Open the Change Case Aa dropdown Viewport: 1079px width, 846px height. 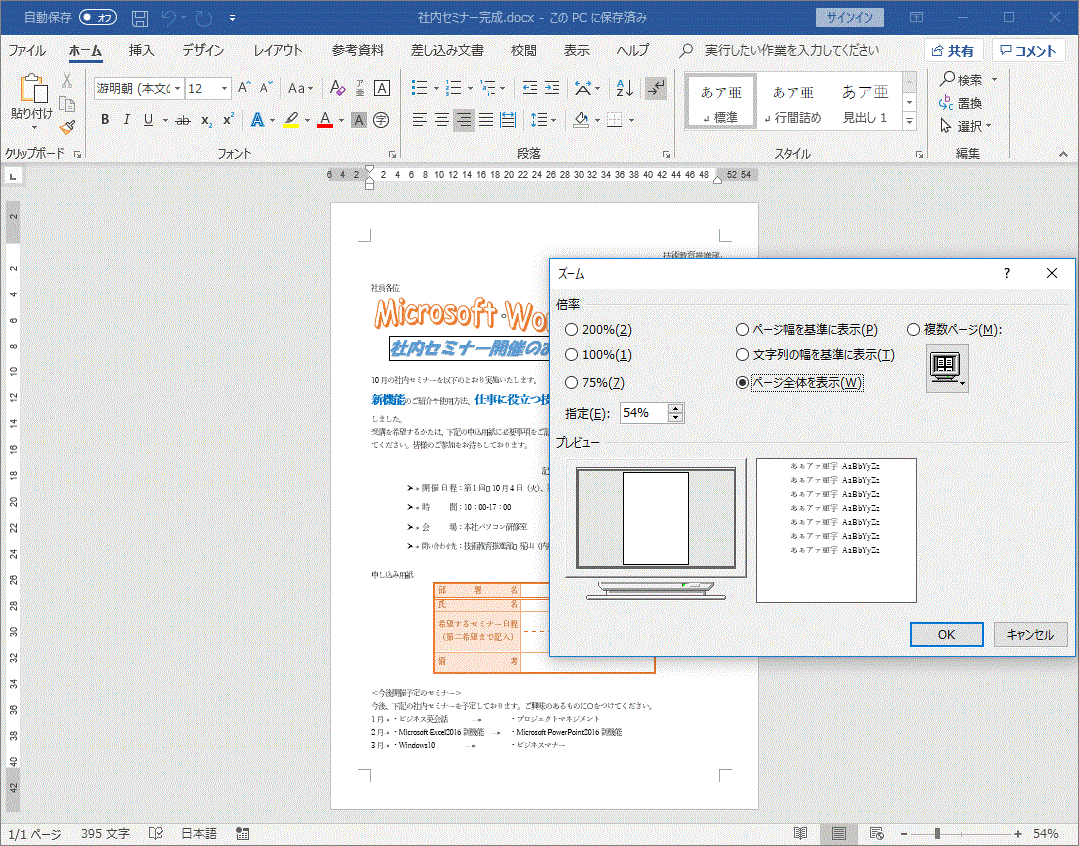click(x=300, y=88)
